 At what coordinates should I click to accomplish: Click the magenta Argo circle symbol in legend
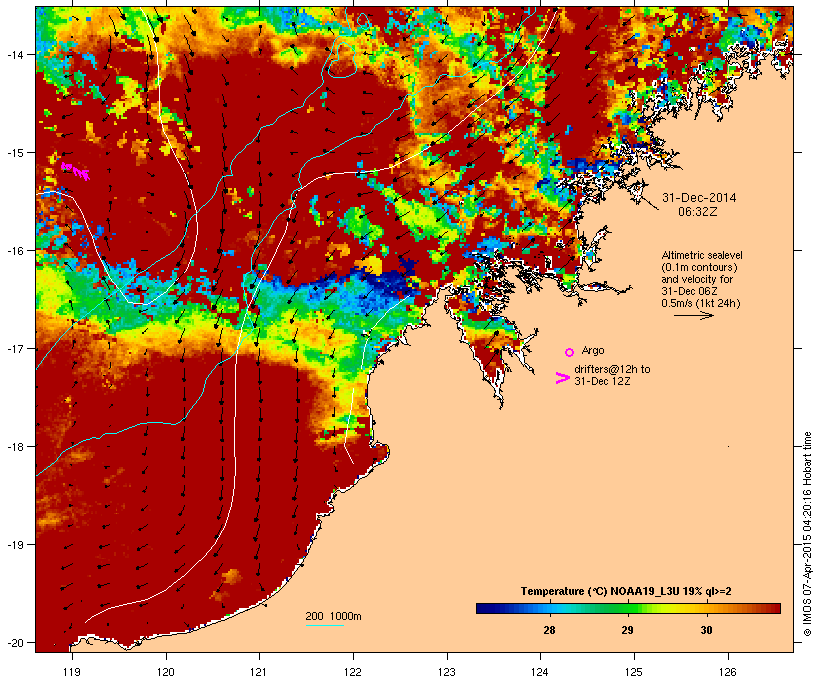click(569, 352)
